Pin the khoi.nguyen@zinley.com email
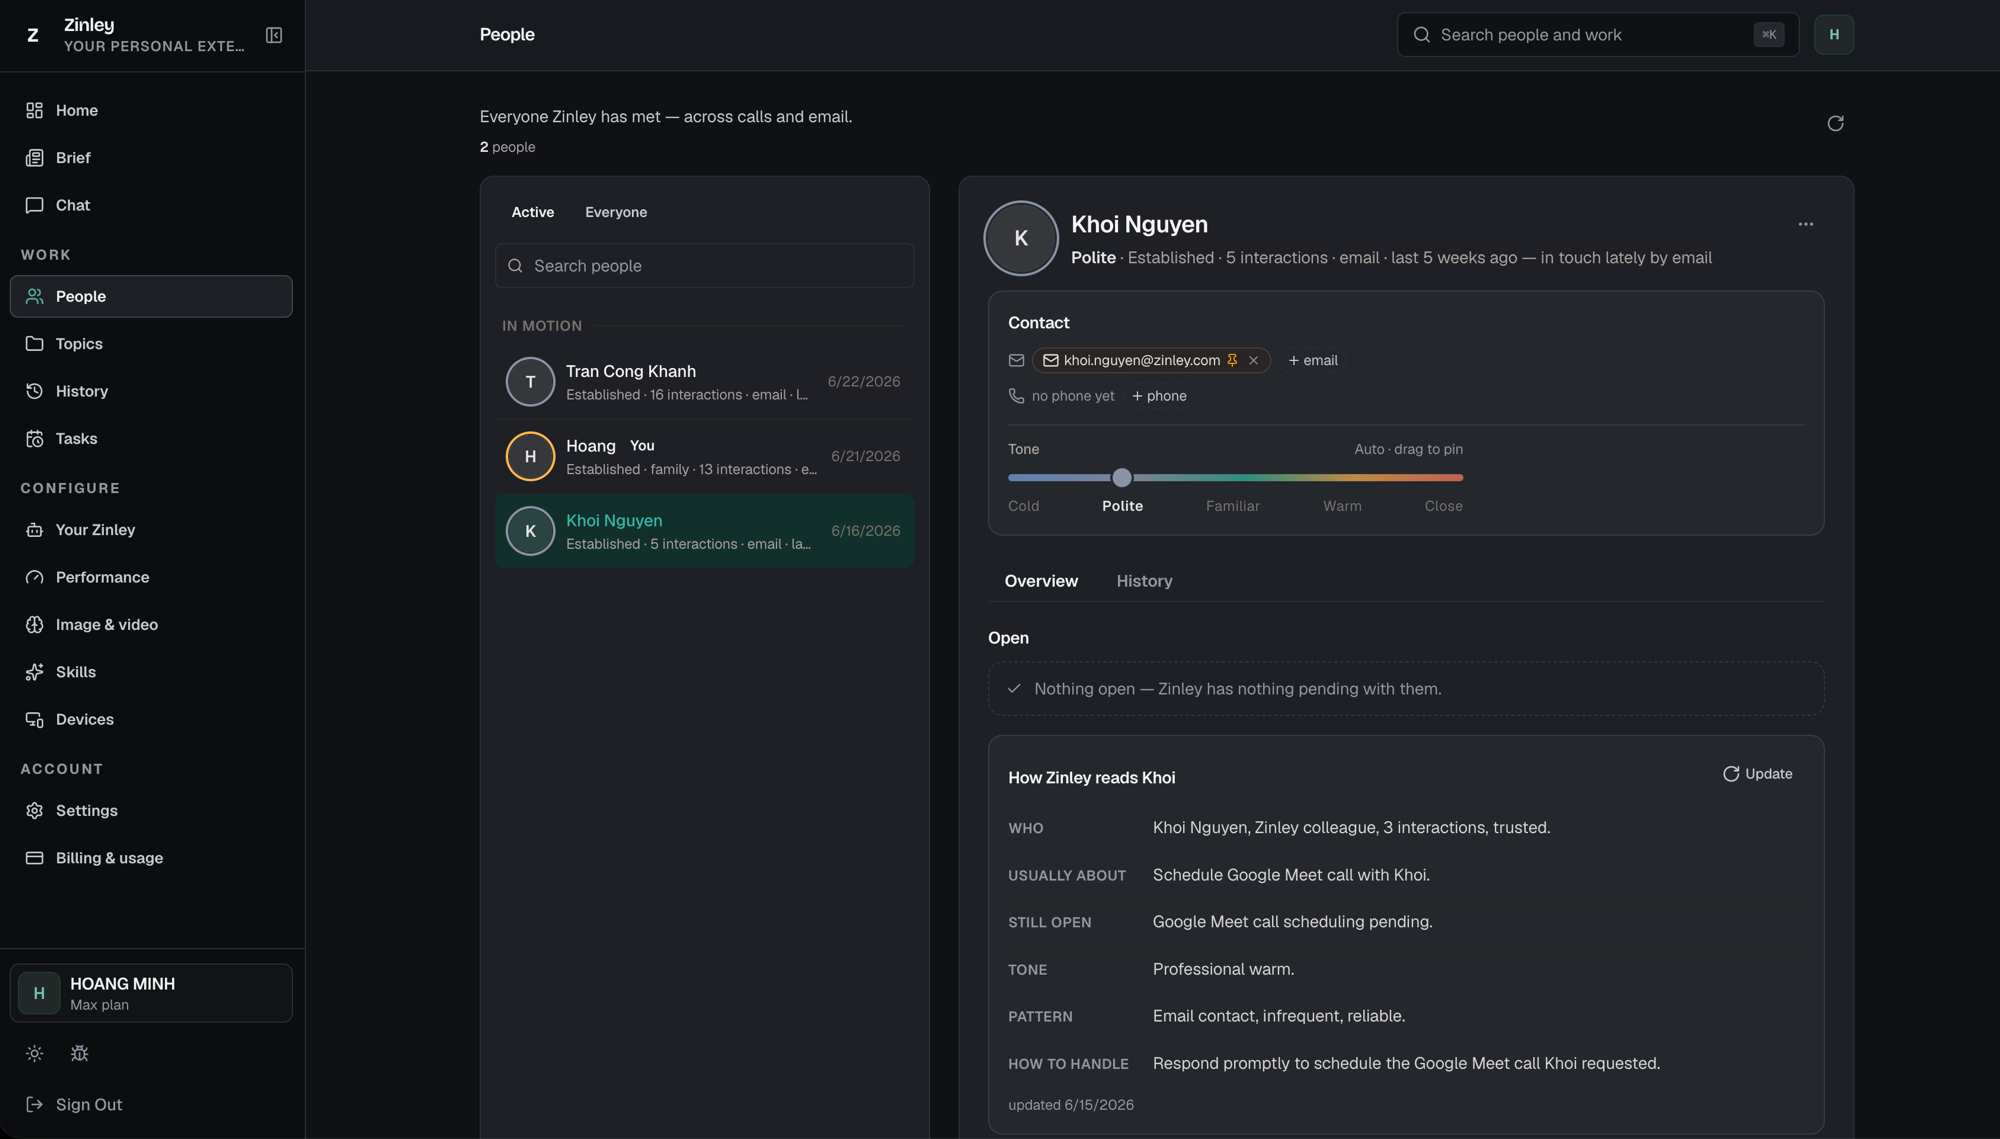The image size is (2000, 1139). pyautogui.click(x=1232, y=360)
